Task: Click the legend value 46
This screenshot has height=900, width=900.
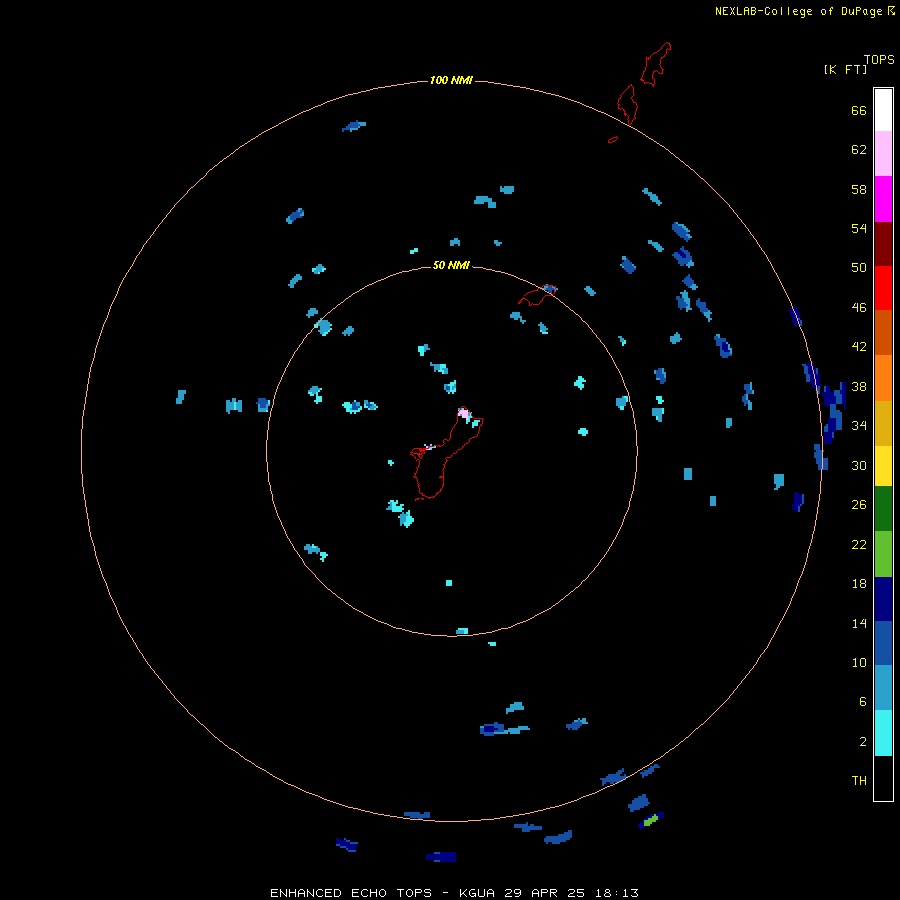Action: pyautogui.click(x=859, y=307)
